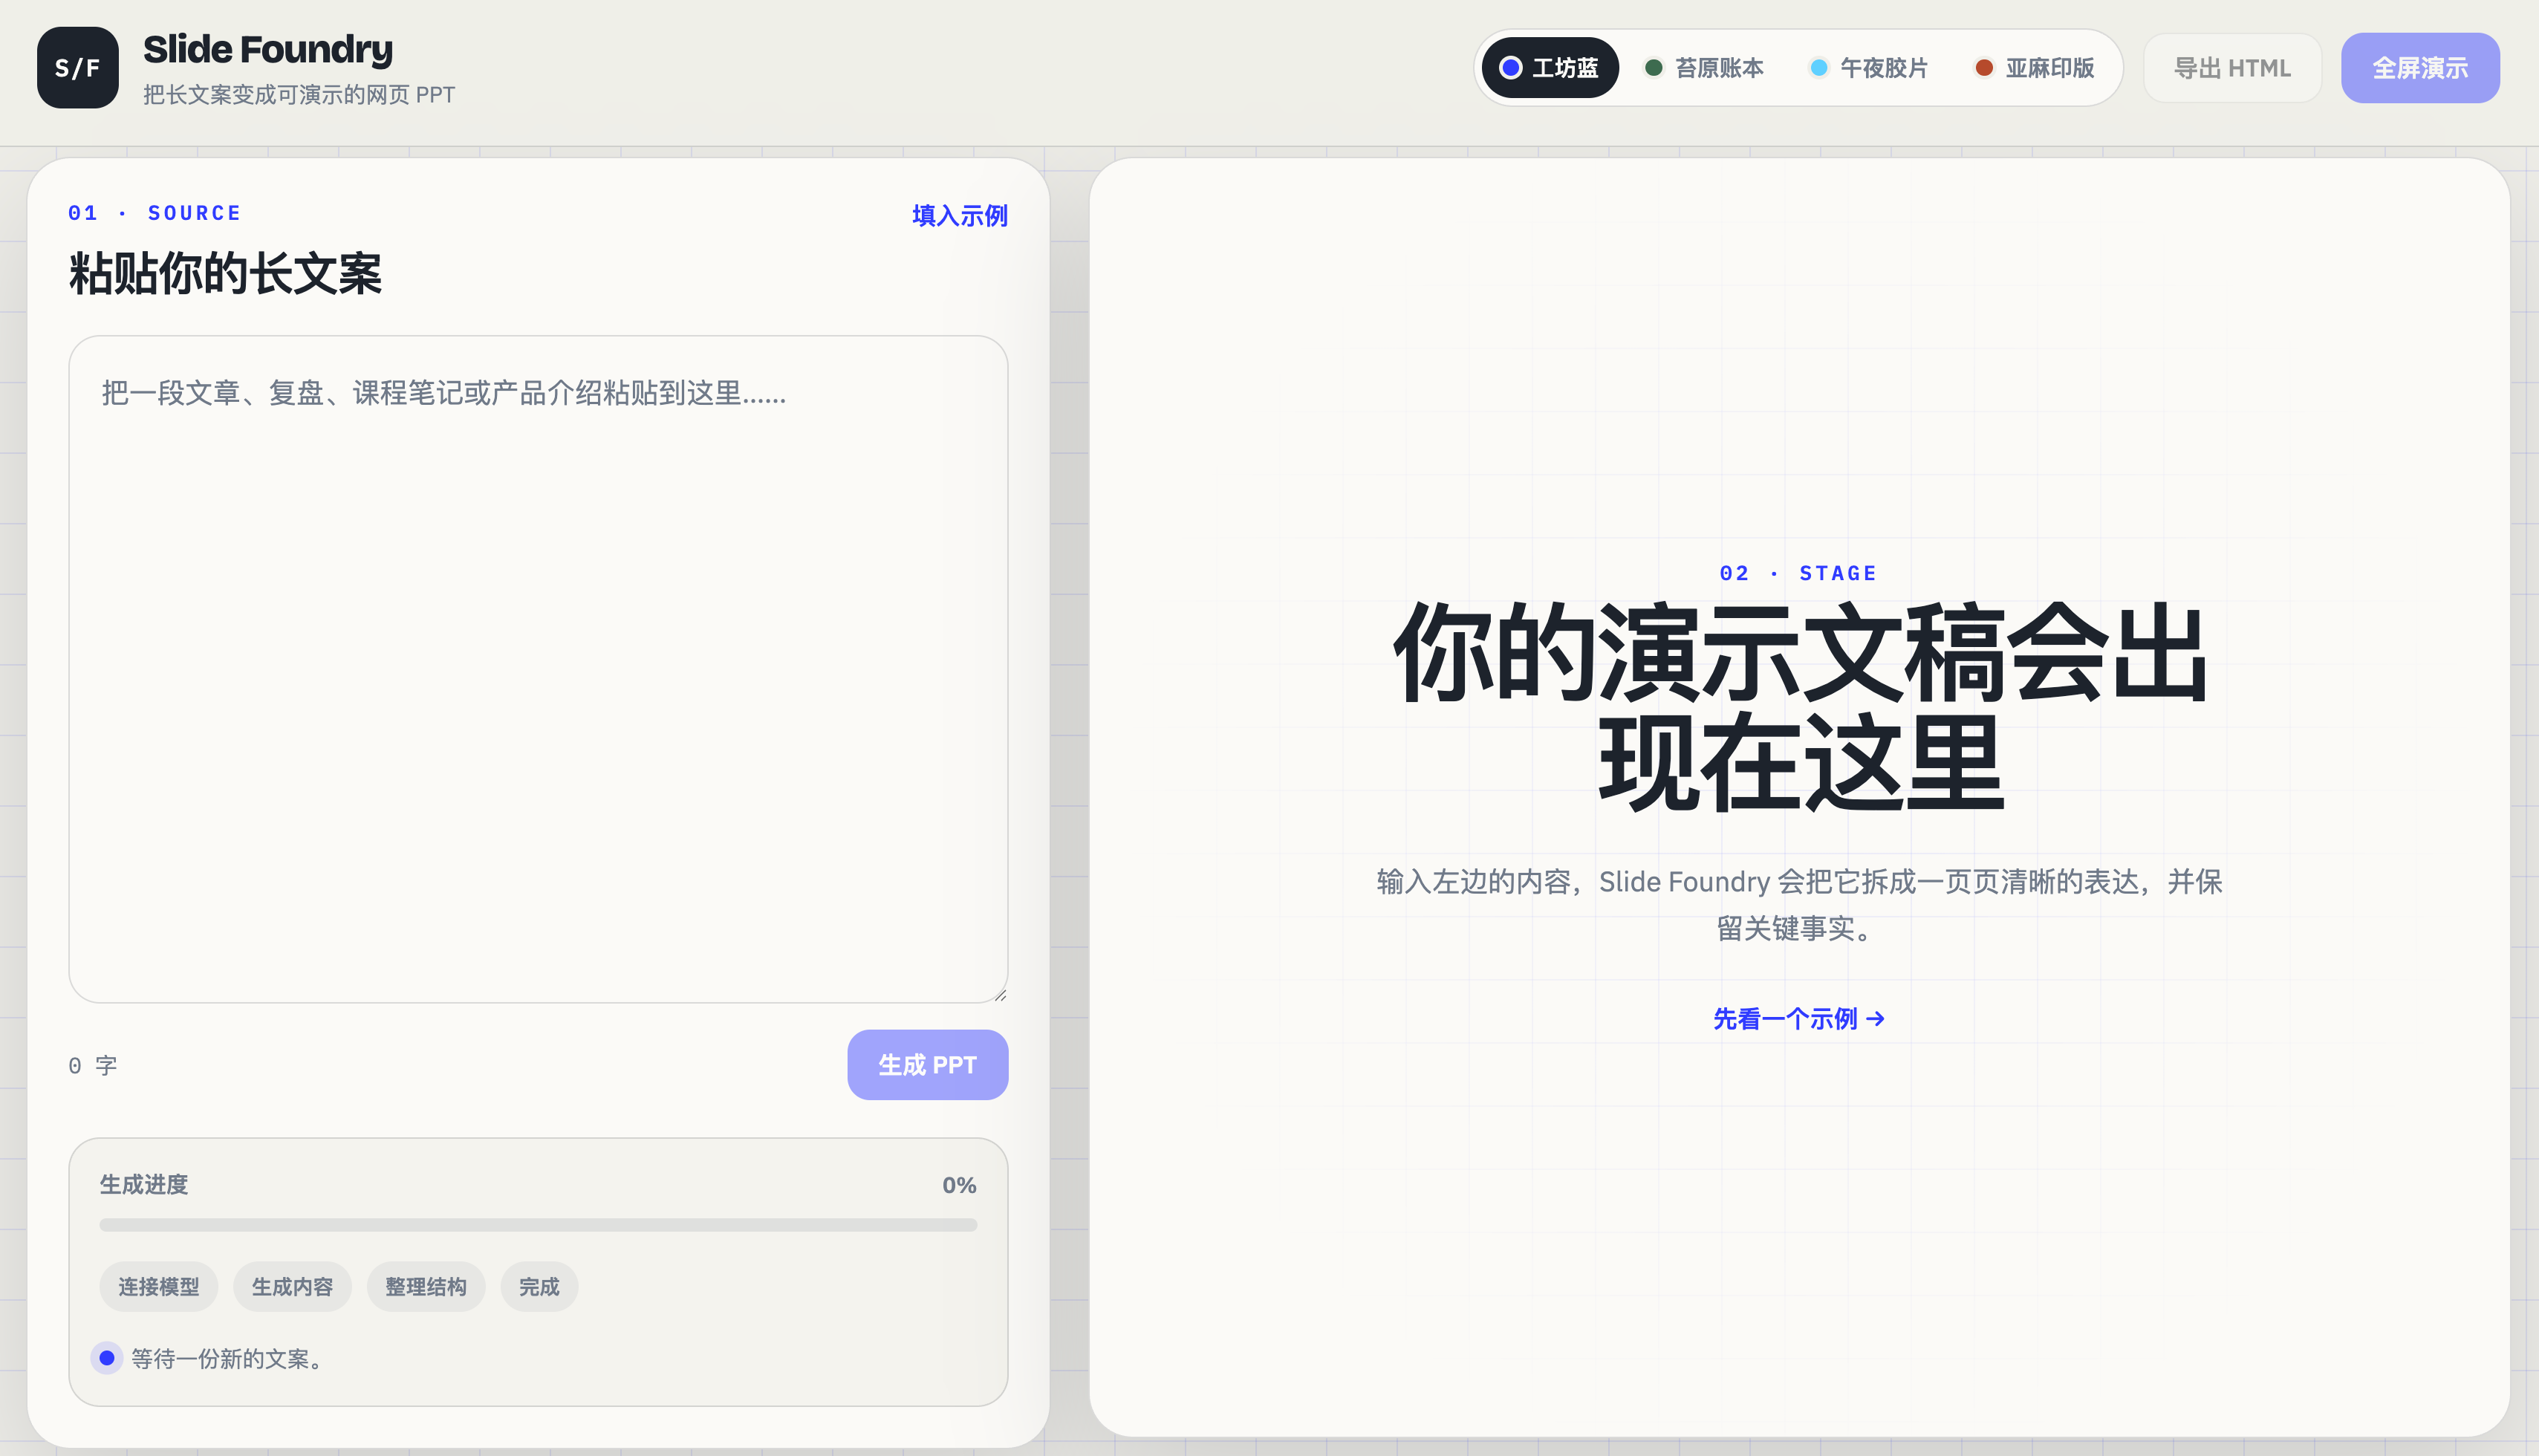The image size is (2539, 1456).
Task: Click the 输入左边的内容 description paragraph
Action: 1799,905
